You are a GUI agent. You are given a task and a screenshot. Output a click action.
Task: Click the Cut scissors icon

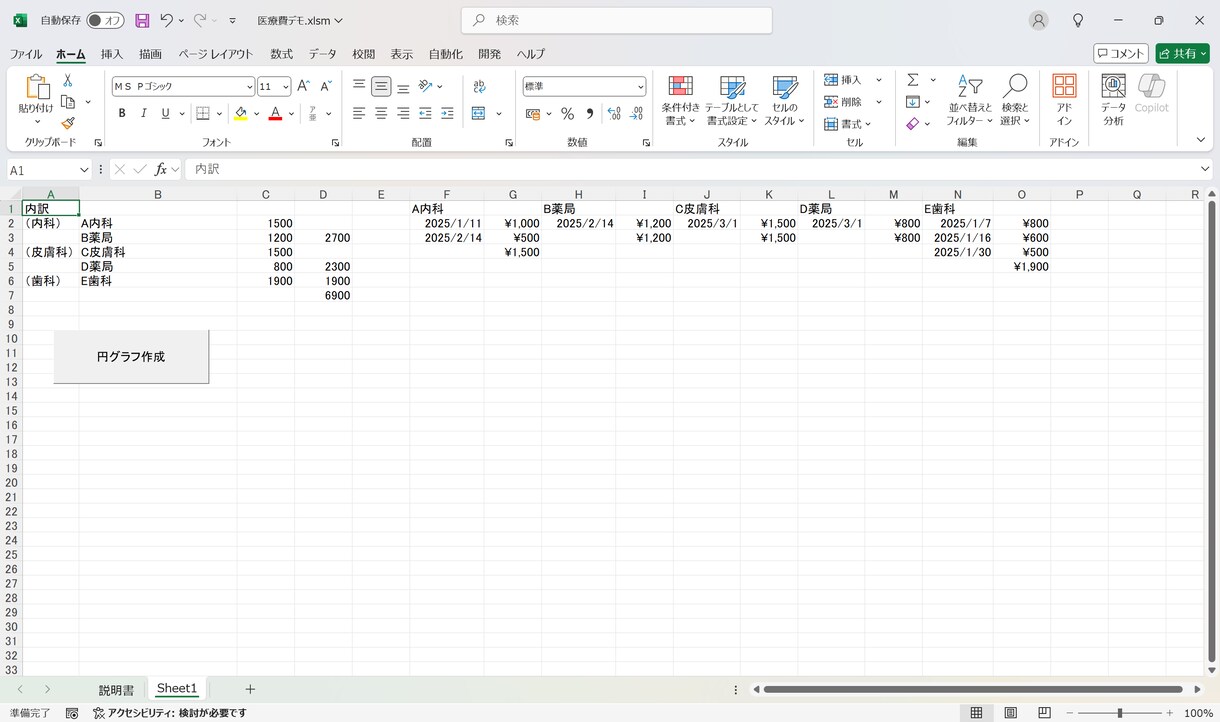click(x=68, y=80)
